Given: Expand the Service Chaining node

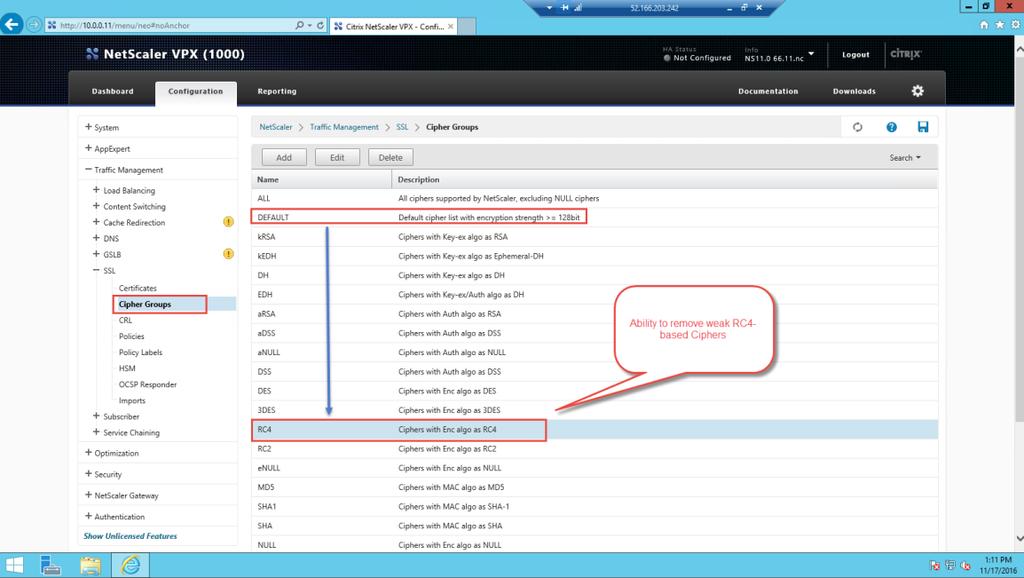Looking at the screenshot, I should pos(96,432).
